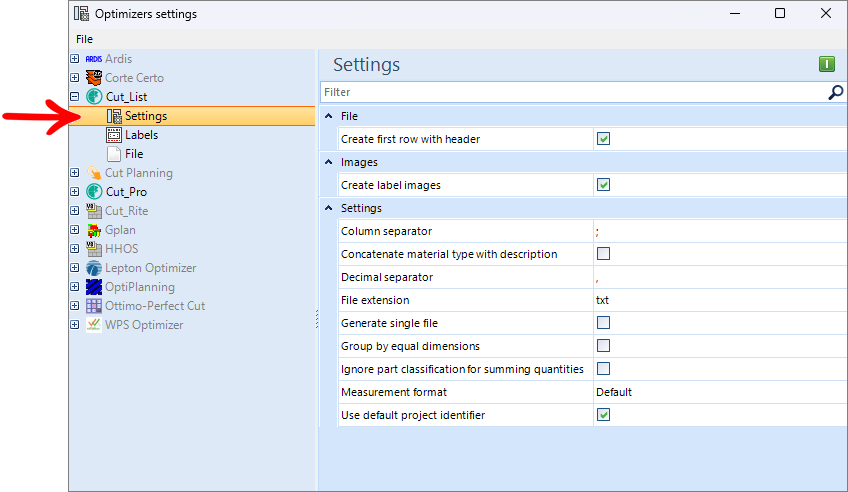Expand the Corte Certo tree node
Viewport: 848px width, 492px height.
coord(75,77)
